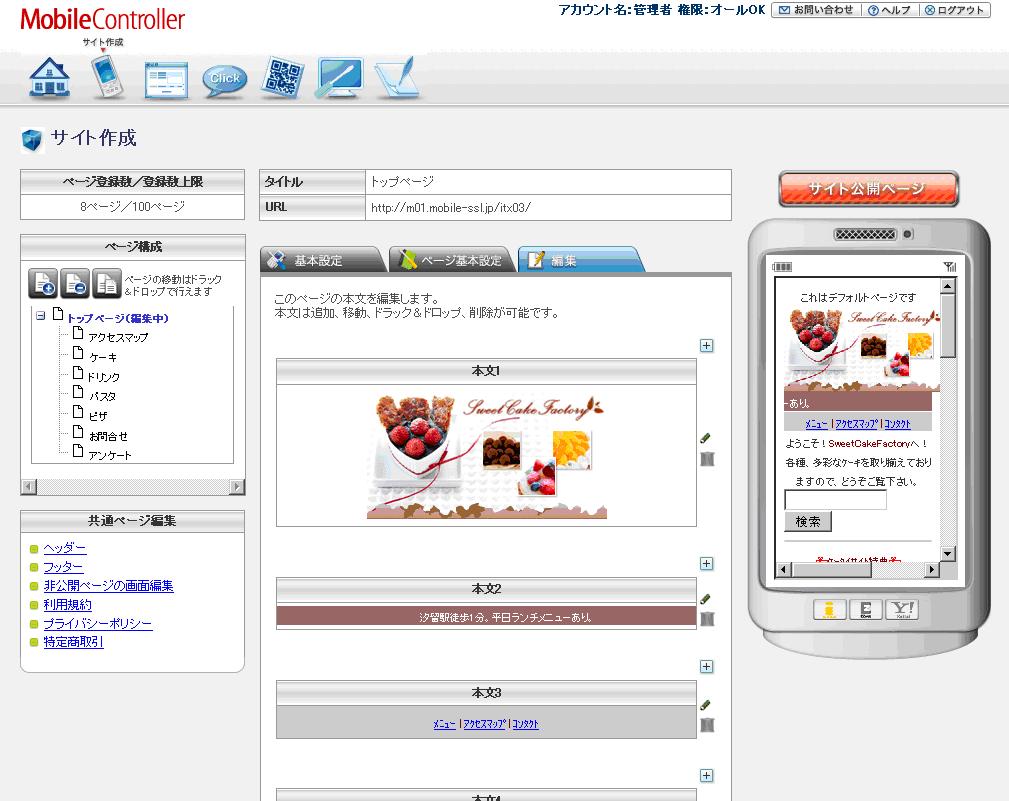Click the URL http://m01.mobile-ssl.jp/itx03/ text
The height and width of the screenshot is (801, 1009).
tap(450, 208)
